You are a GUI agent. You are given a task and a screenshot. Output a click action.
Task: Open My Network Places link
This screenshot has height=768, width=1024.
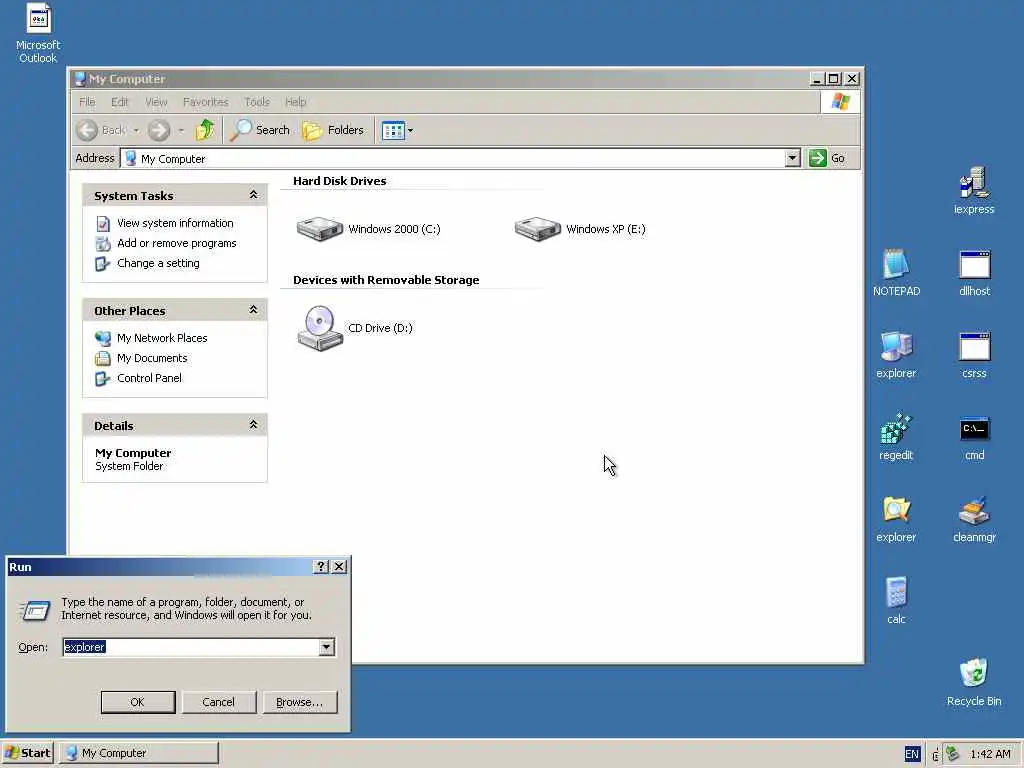tap(162, 338)
